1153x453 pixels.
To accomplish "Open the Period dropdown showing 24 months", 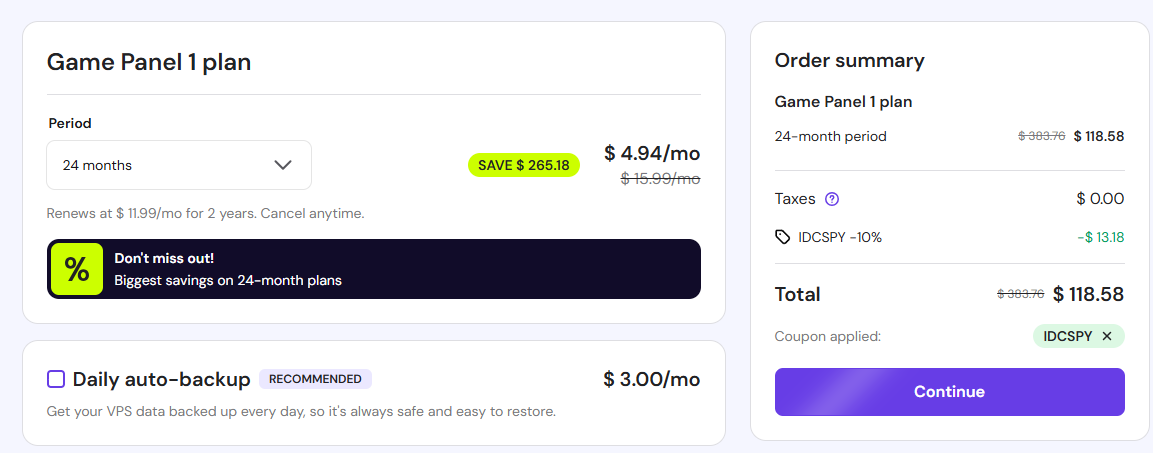I will click(x=178, y=165).
